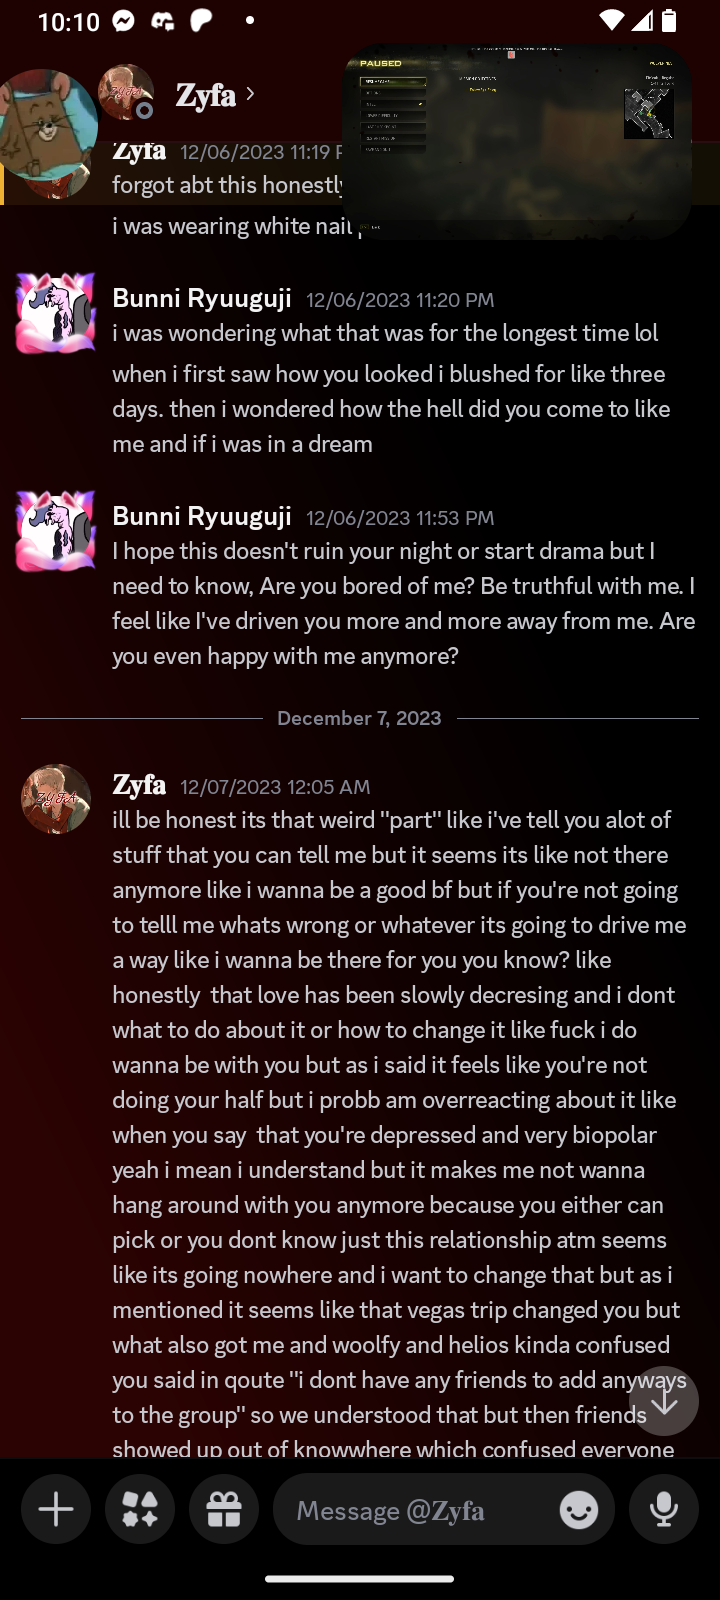
Task: Tap Bunni Ryuuguji avatar at 11:53 PM
Action: point(56,531)
